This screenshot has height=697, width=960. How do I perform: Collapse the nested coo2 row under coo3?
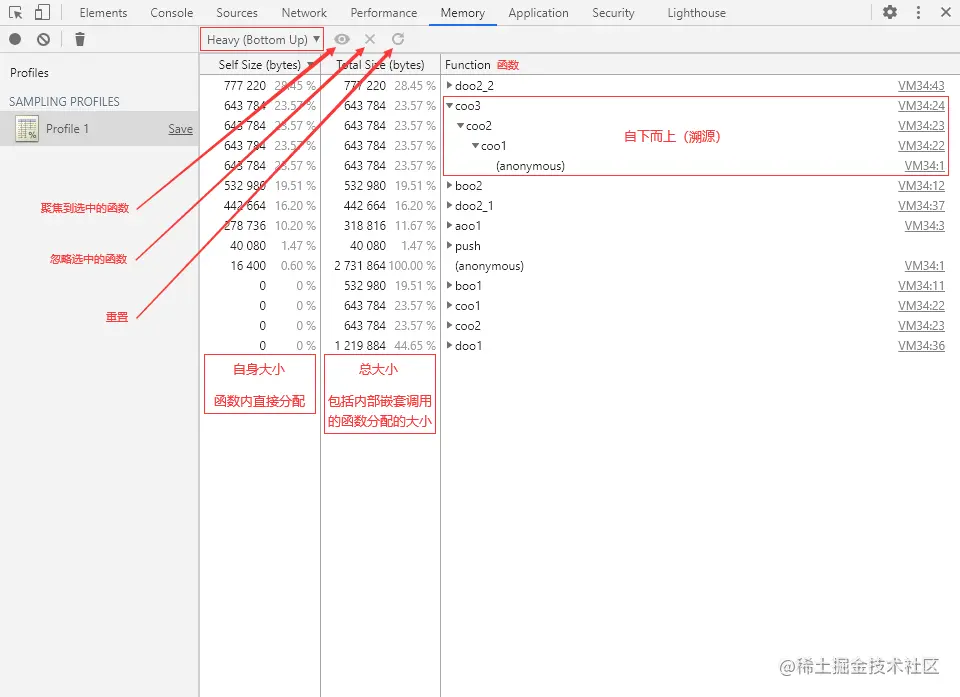460,126
